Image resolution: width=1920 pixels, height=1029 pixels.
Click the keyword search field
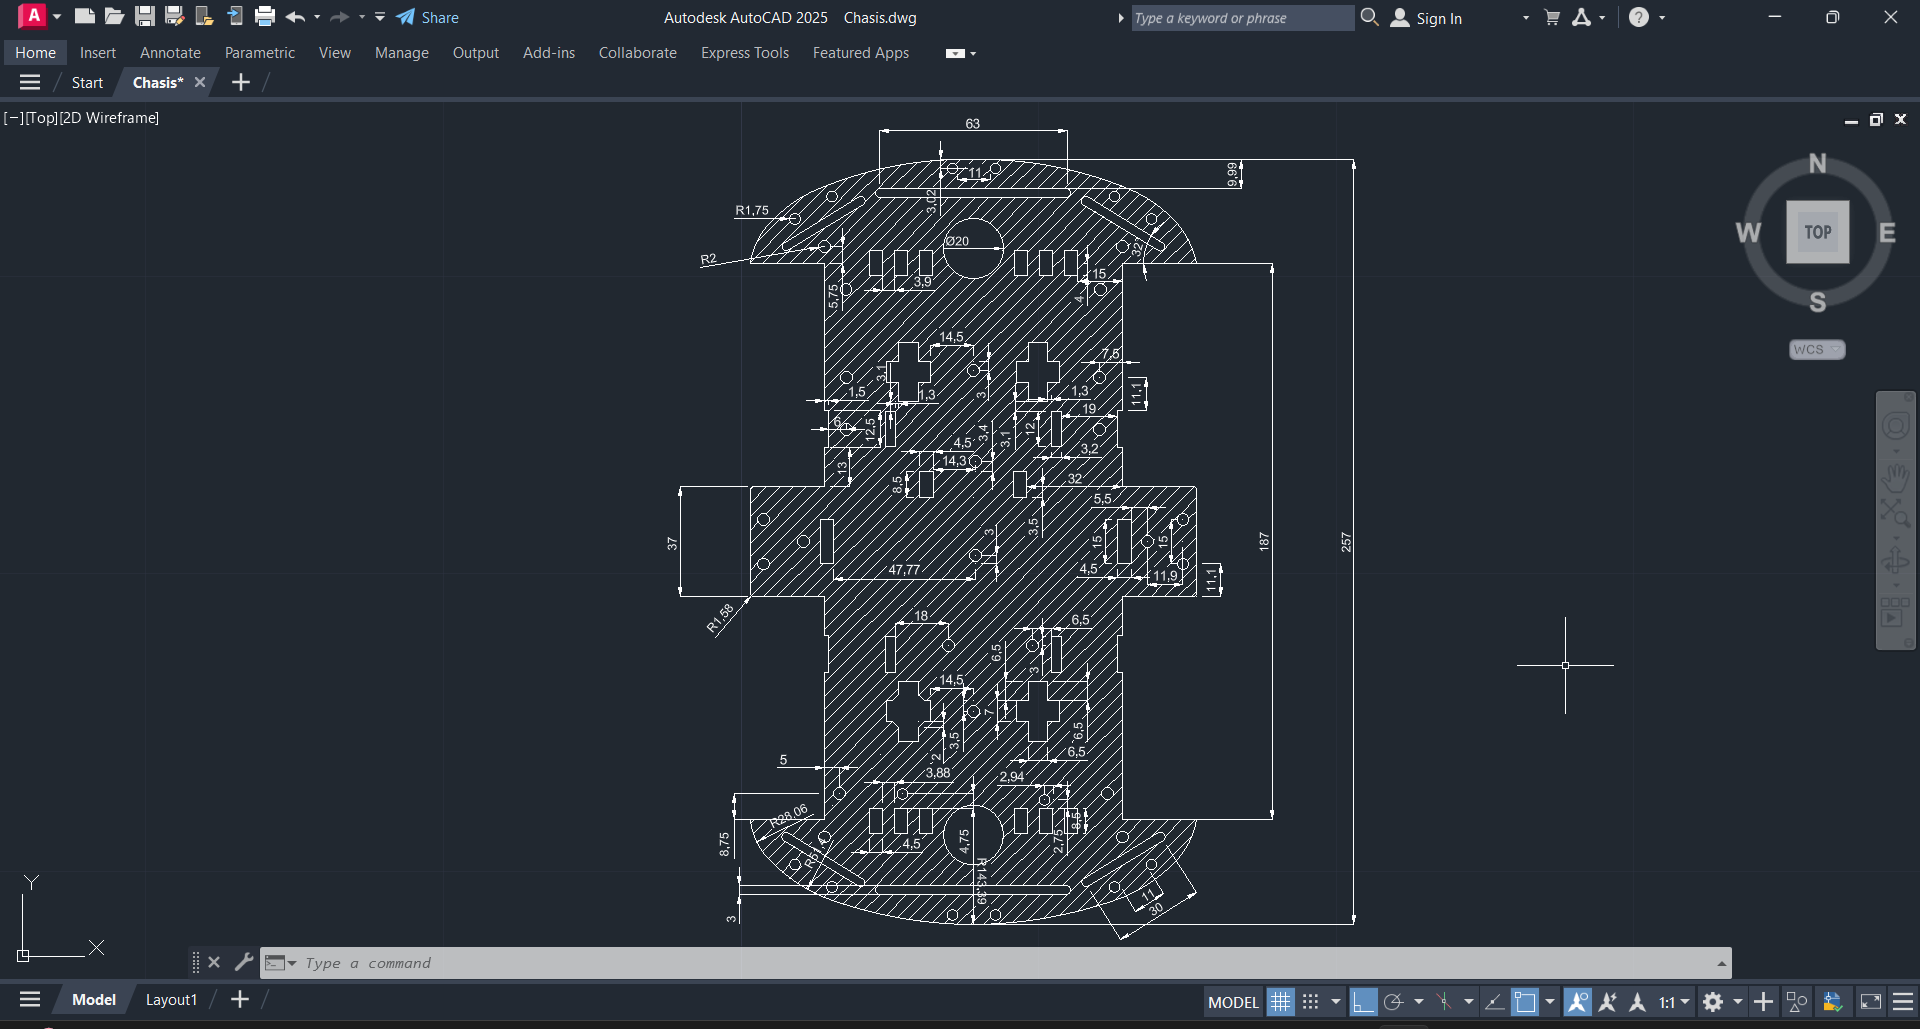1242,18
